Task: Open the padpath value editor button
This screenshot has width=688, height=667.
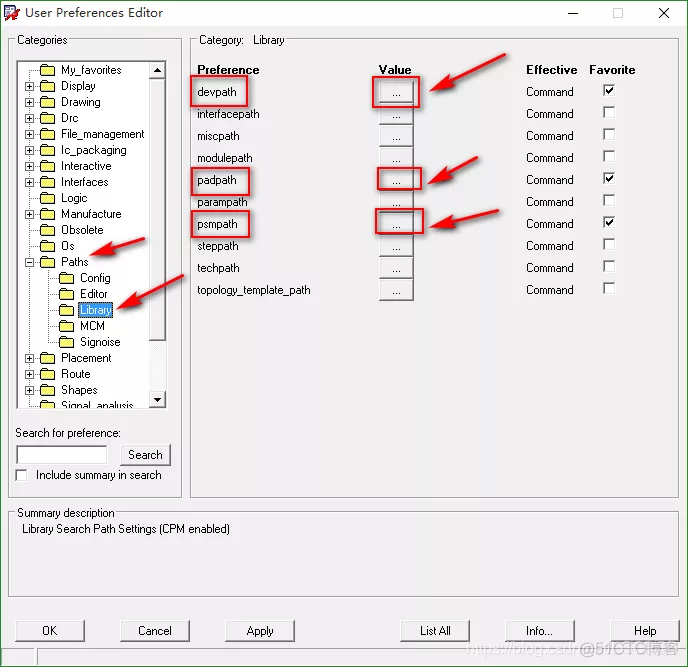Action: [x=396, y=180]
